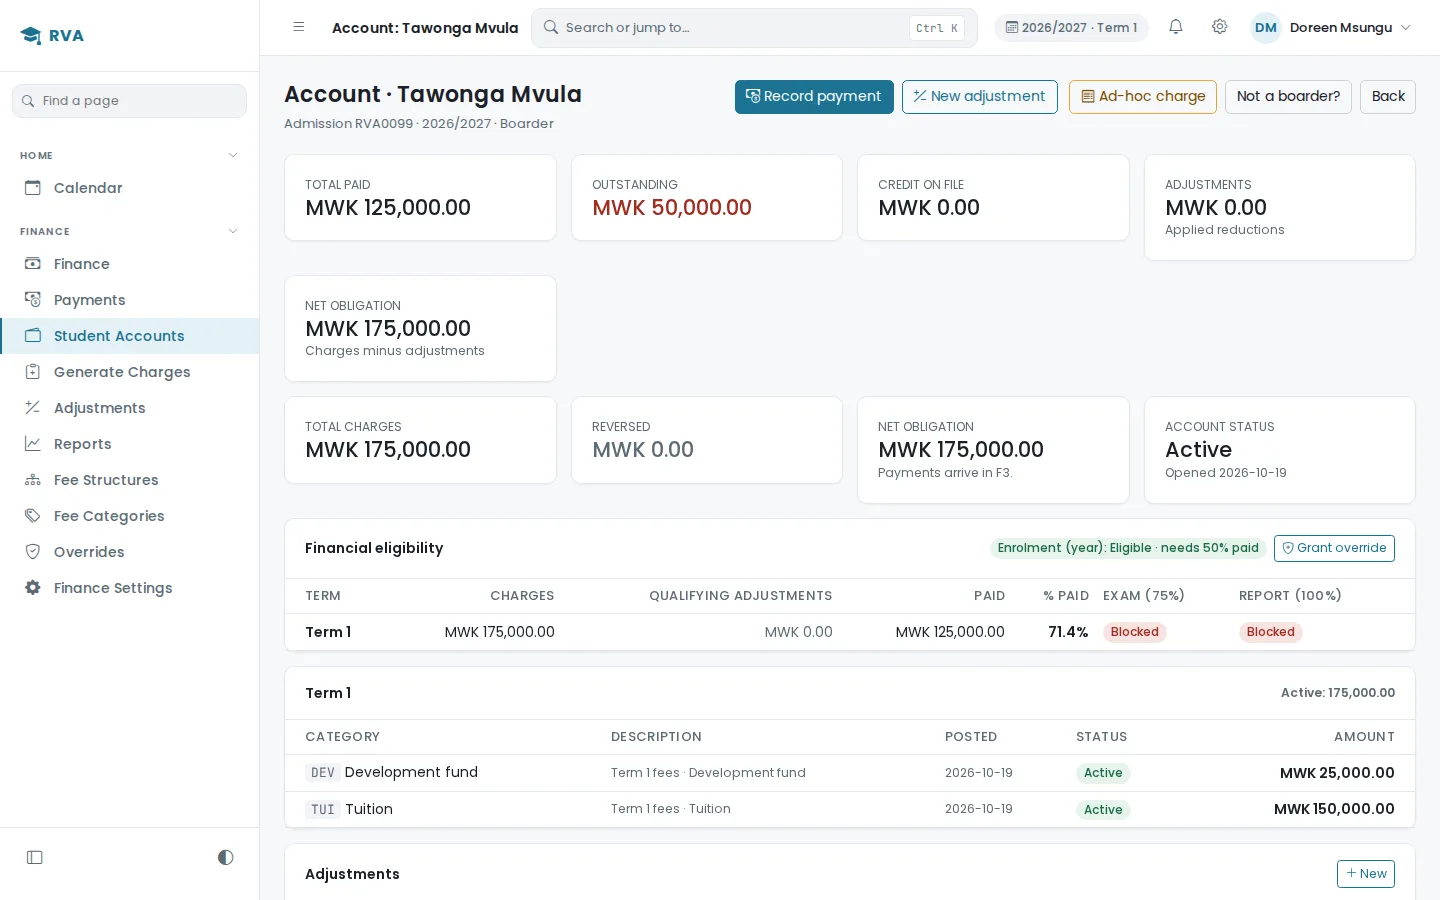Click the Report Blocked status badge
This screenshot has width=1440, height=900.
(1271, 632)
